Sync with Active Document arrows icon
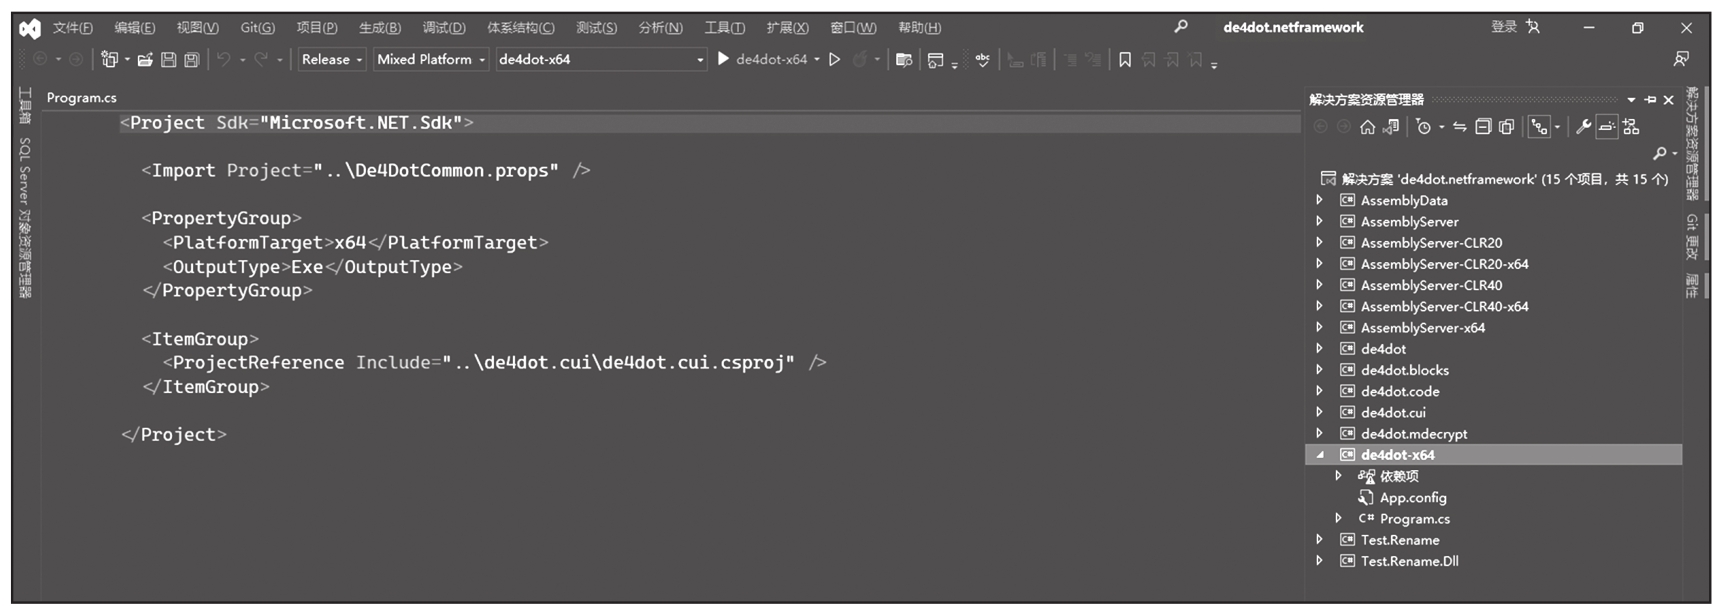This screenshot has height=615, width=1727. [1460, 127]
